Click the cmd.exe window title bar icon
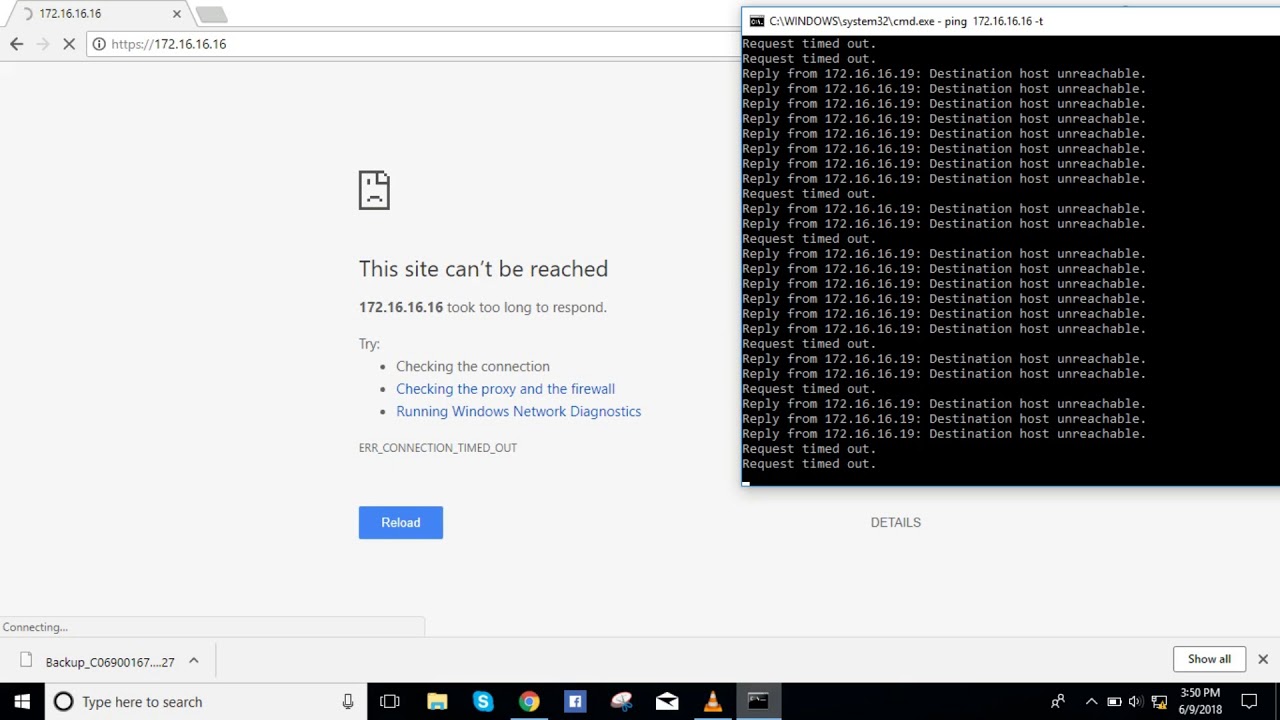Image resolution: width=1280 pixels, height=720 pixels. tap(757, 21)
